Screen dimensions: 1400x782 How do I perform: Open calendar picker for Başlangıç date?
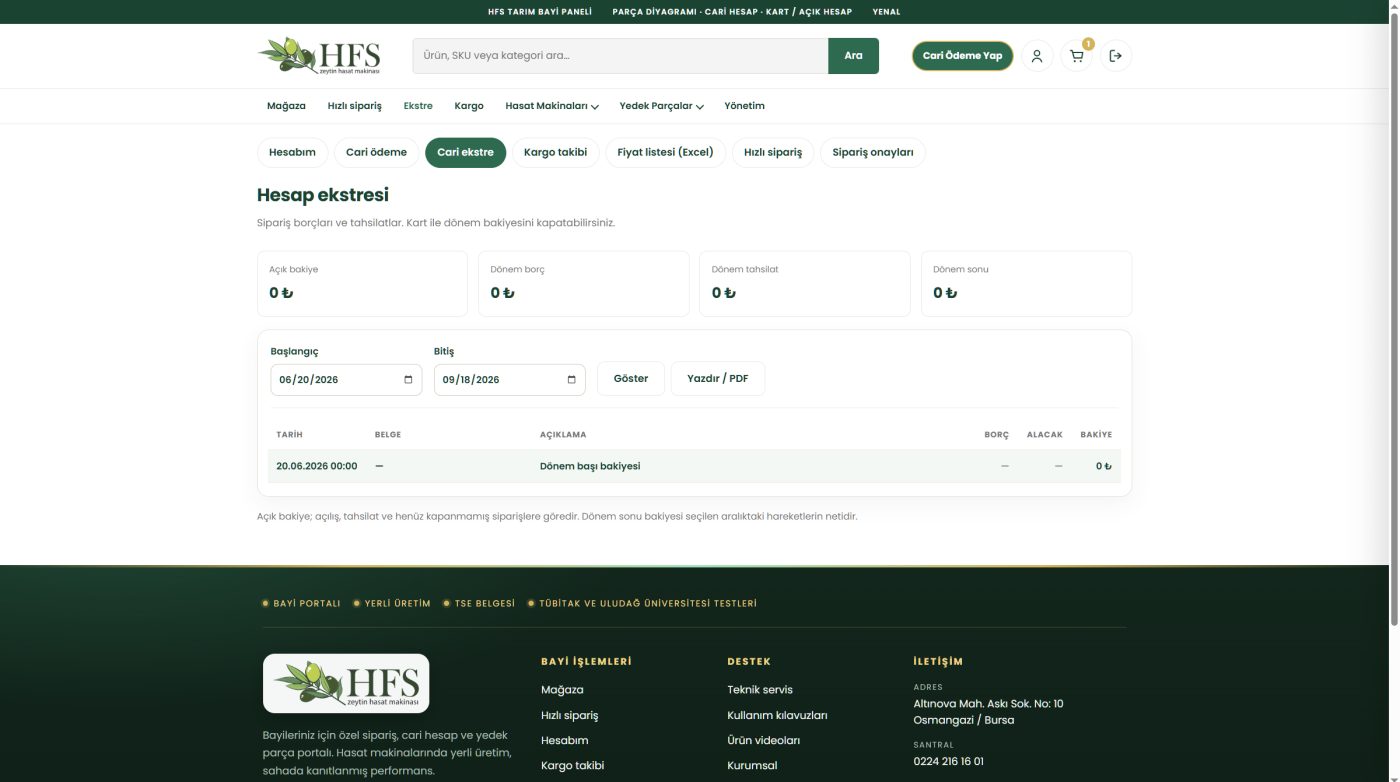pos(408,380)
